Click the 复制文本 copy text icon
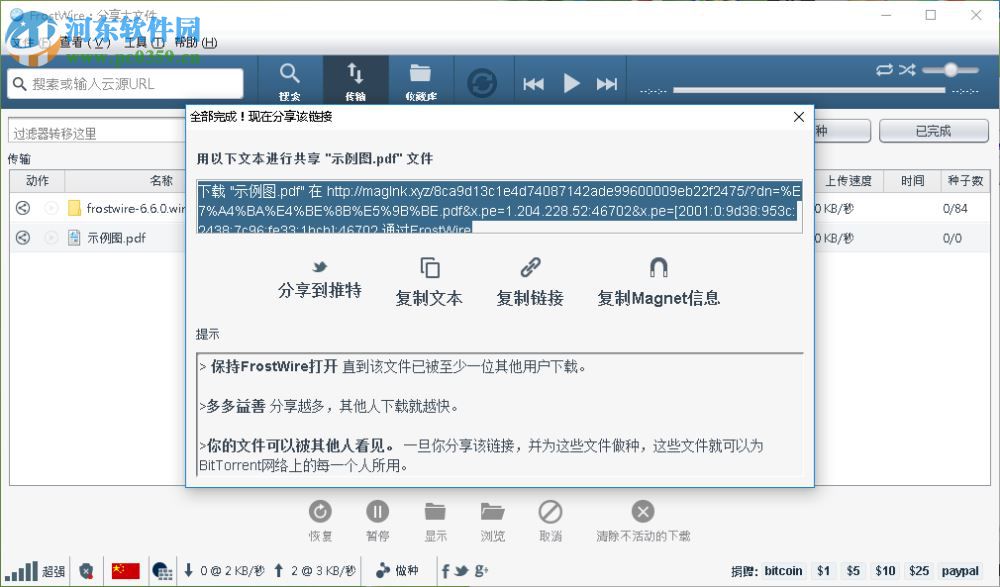This screenshot has width=1000, height=587. pyautogui.click(x=428, y=268)
